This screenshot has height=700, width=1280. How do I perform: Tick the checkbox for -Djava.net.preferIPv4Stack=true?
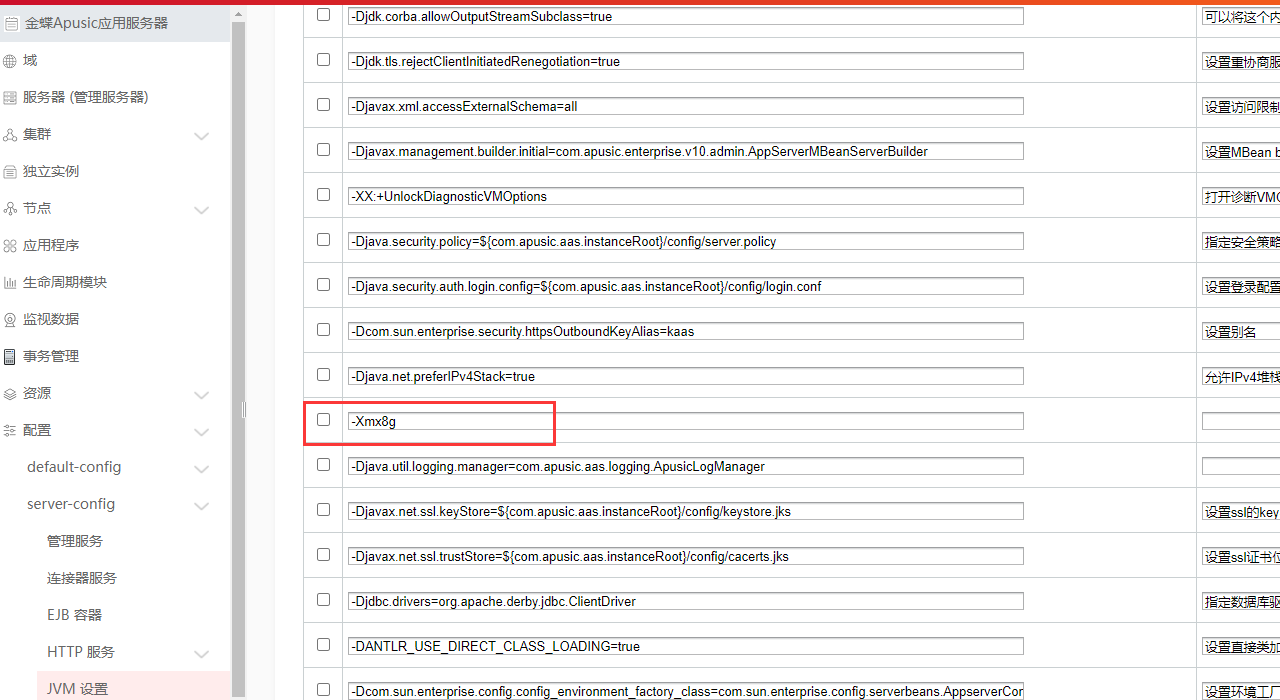(323, 375)
